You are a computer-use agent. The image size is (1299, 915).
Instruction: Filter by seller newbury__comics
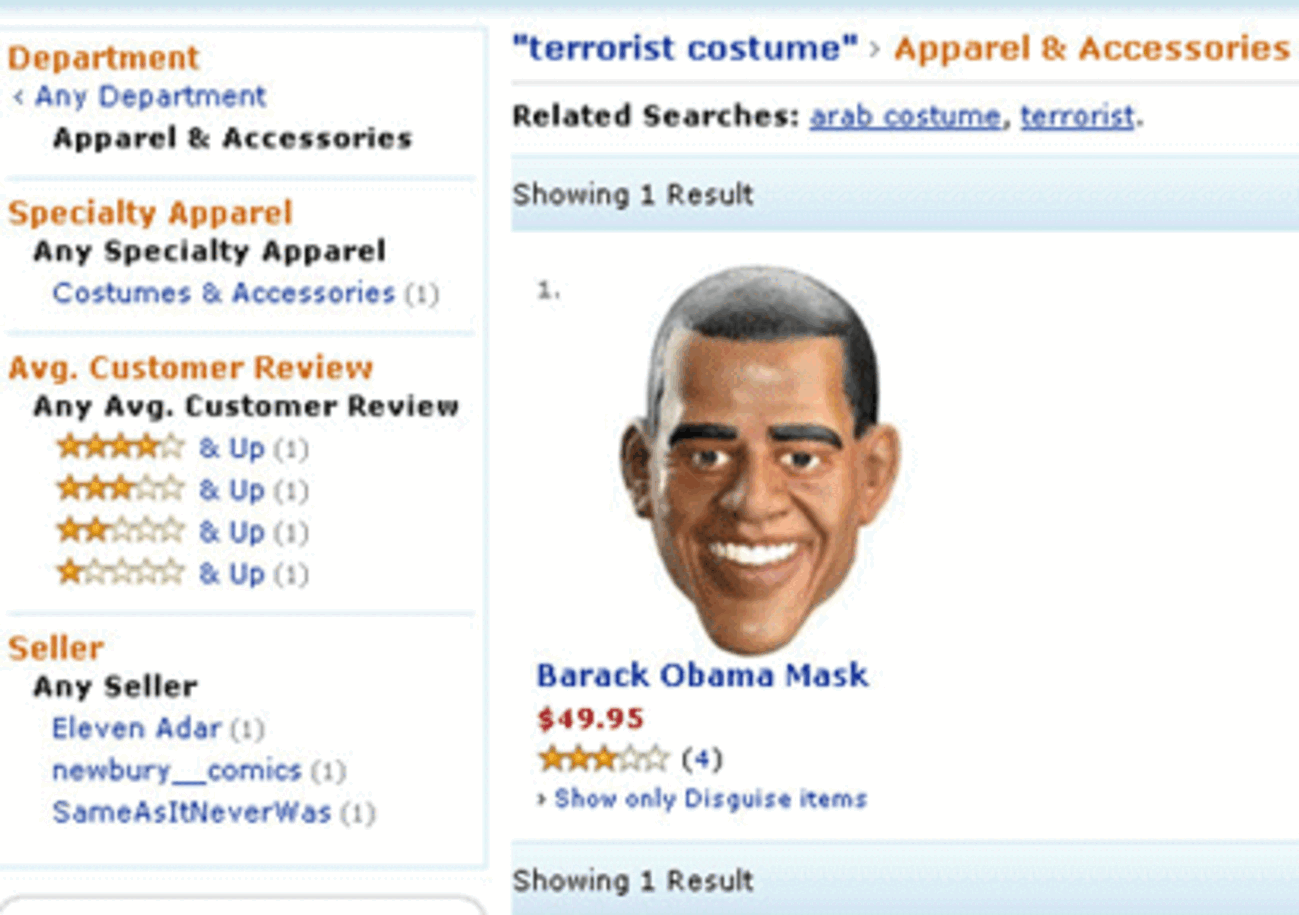click(x=176, y=770)
